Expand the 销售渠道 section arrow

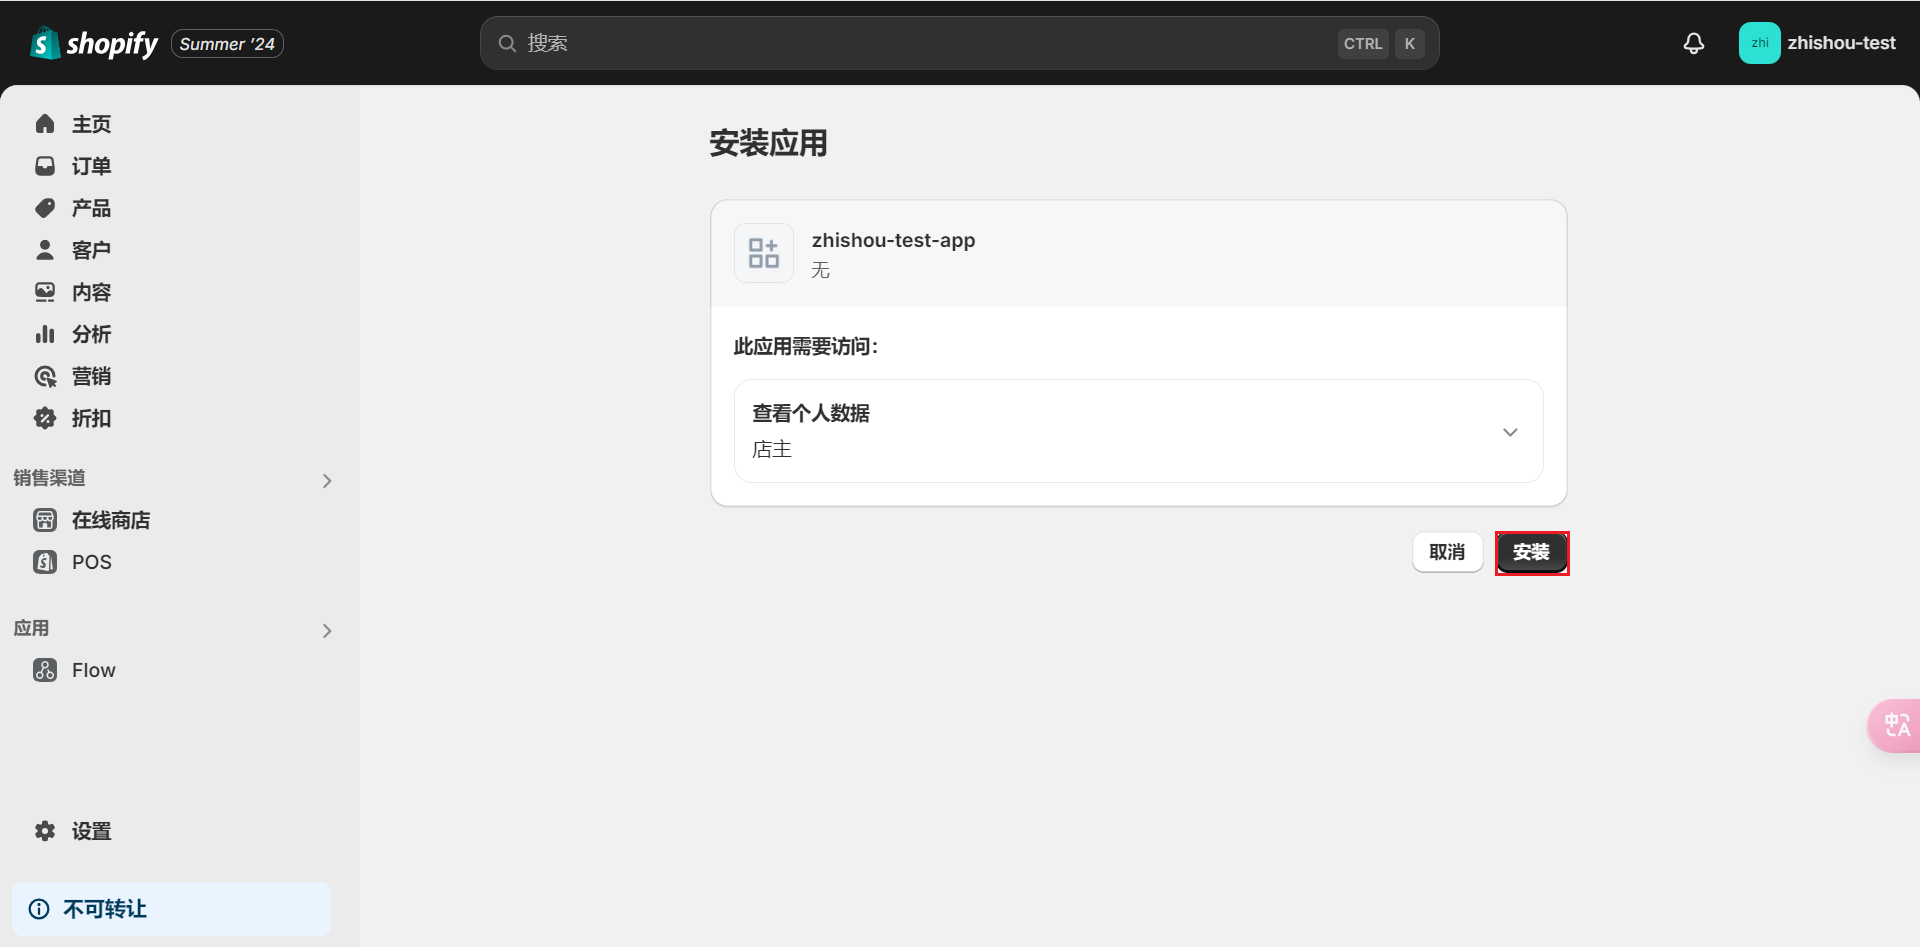[x=327, y=481]
